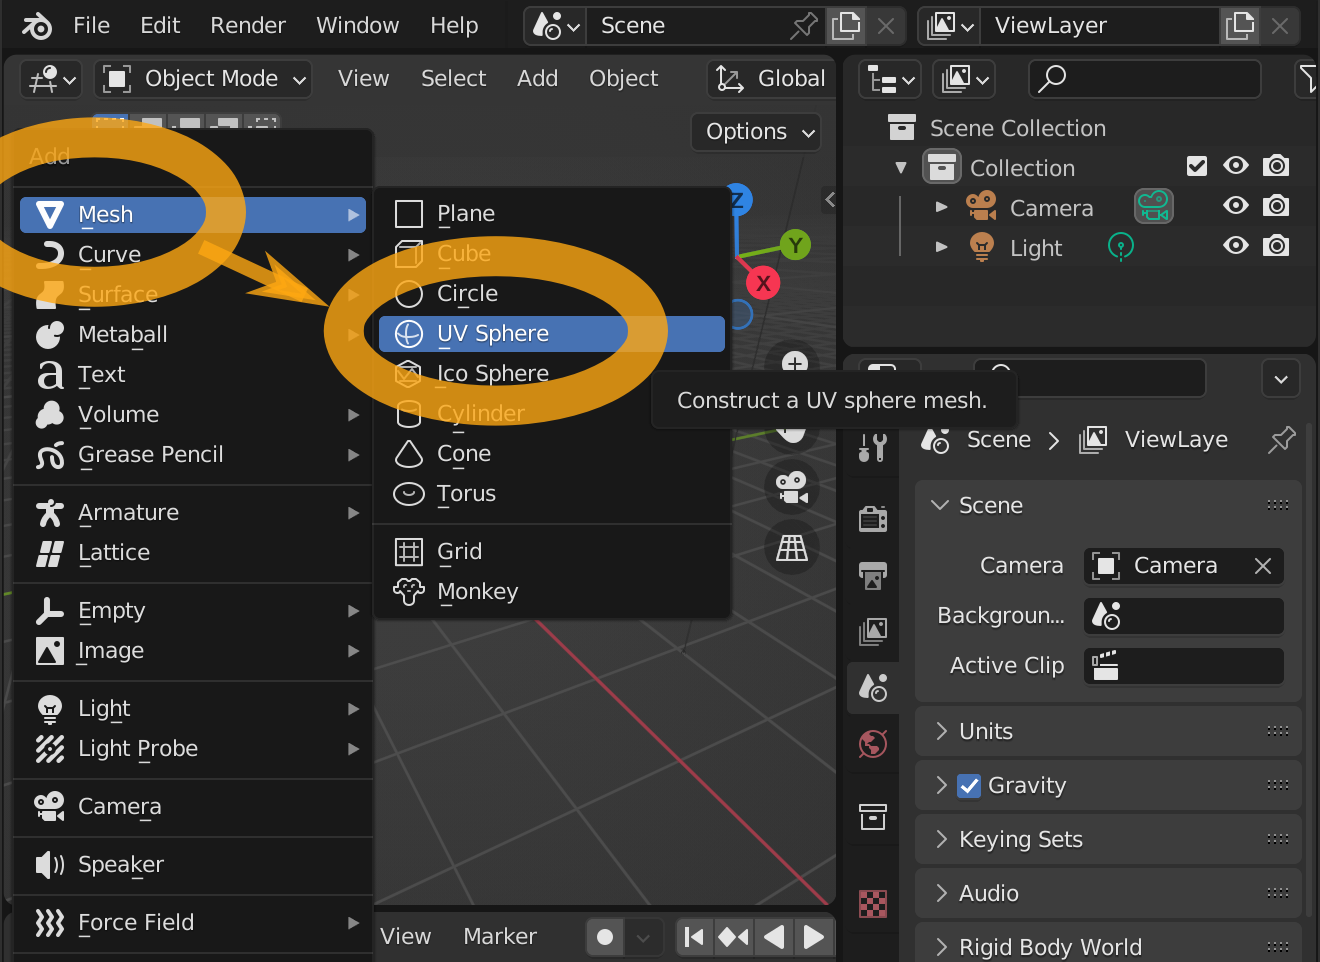The image size is (1320, 962).
Task: Uncheck Collection exclude checkbox
Action: pos(1197,166)
